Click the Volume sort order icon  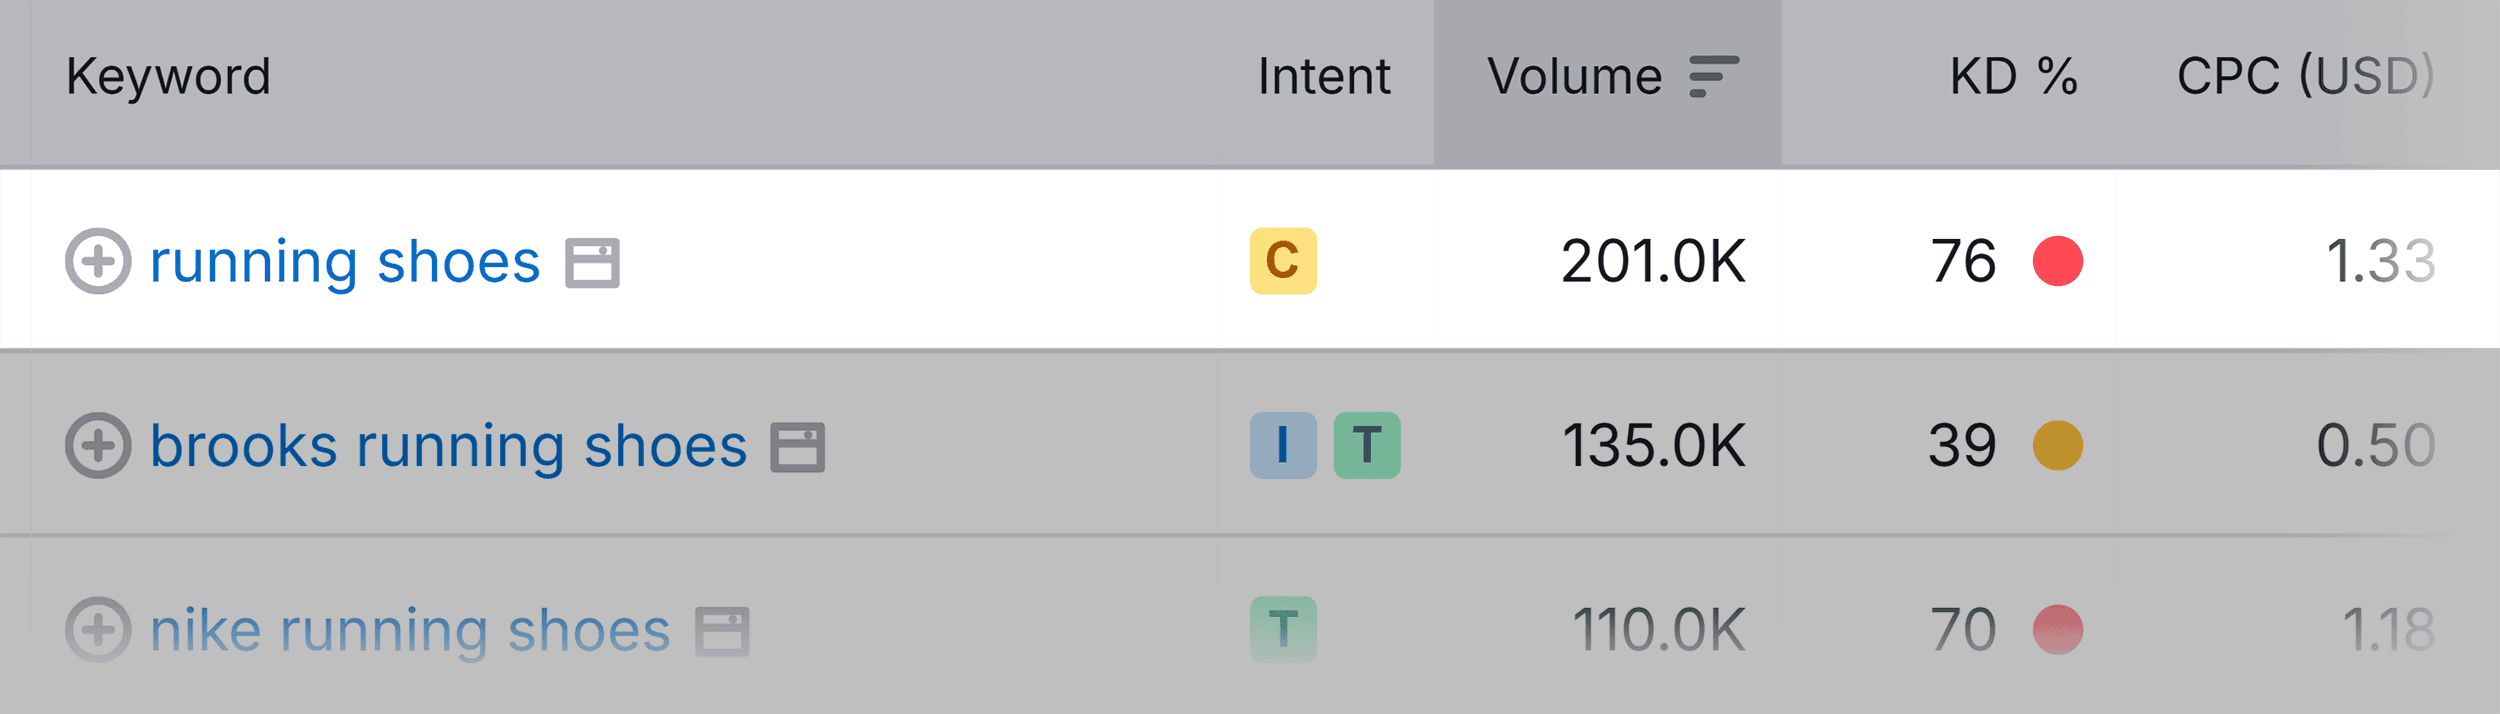coord(1713,77)
